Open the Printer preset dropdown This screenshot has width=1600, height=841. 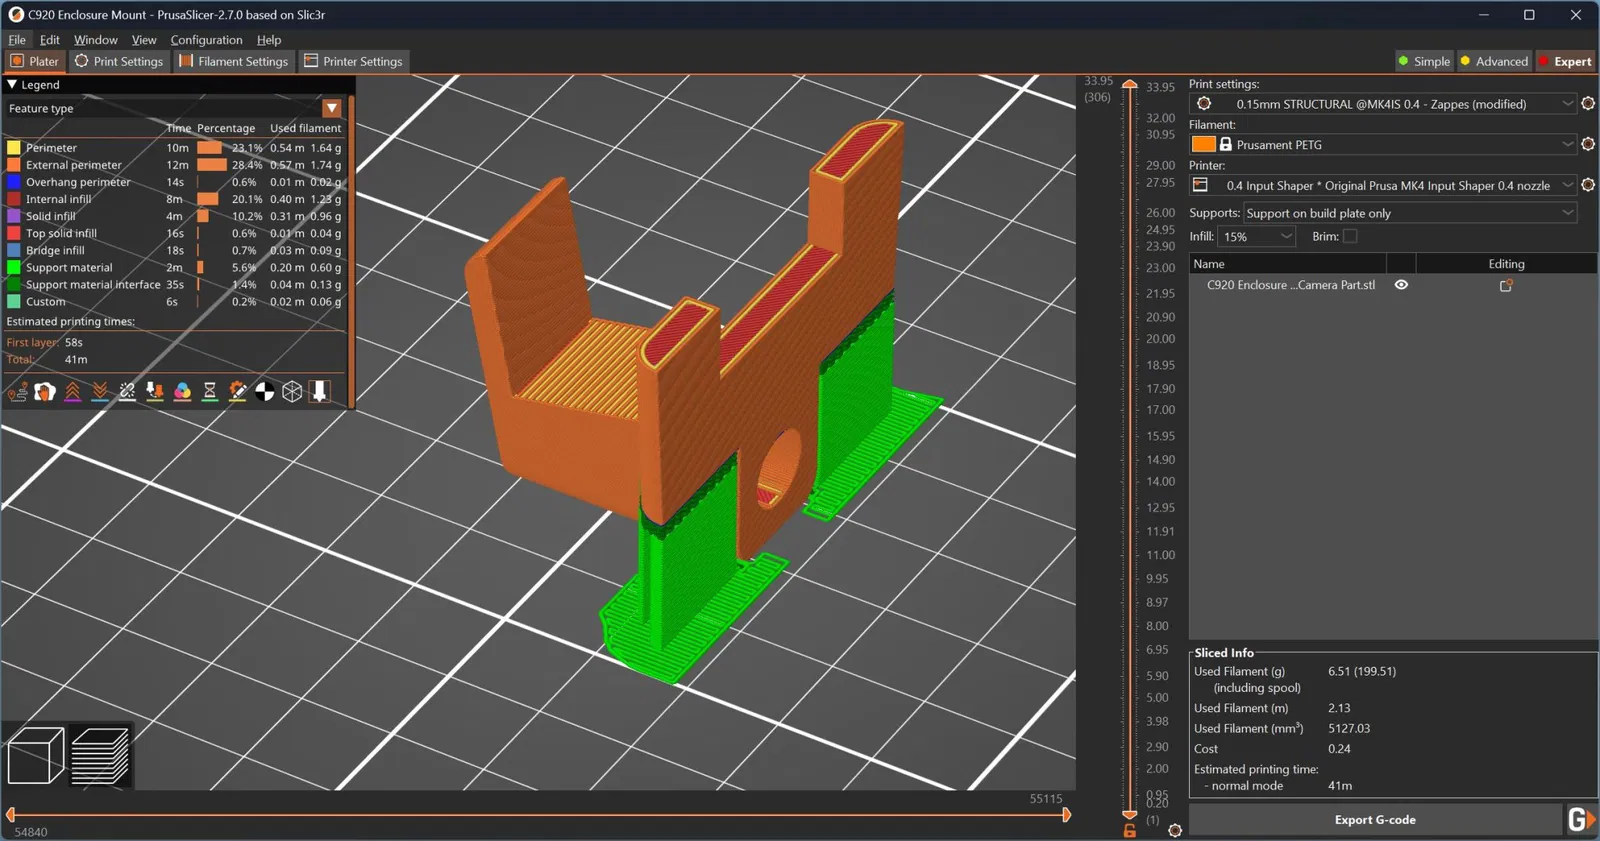[x=1383, y=185]
